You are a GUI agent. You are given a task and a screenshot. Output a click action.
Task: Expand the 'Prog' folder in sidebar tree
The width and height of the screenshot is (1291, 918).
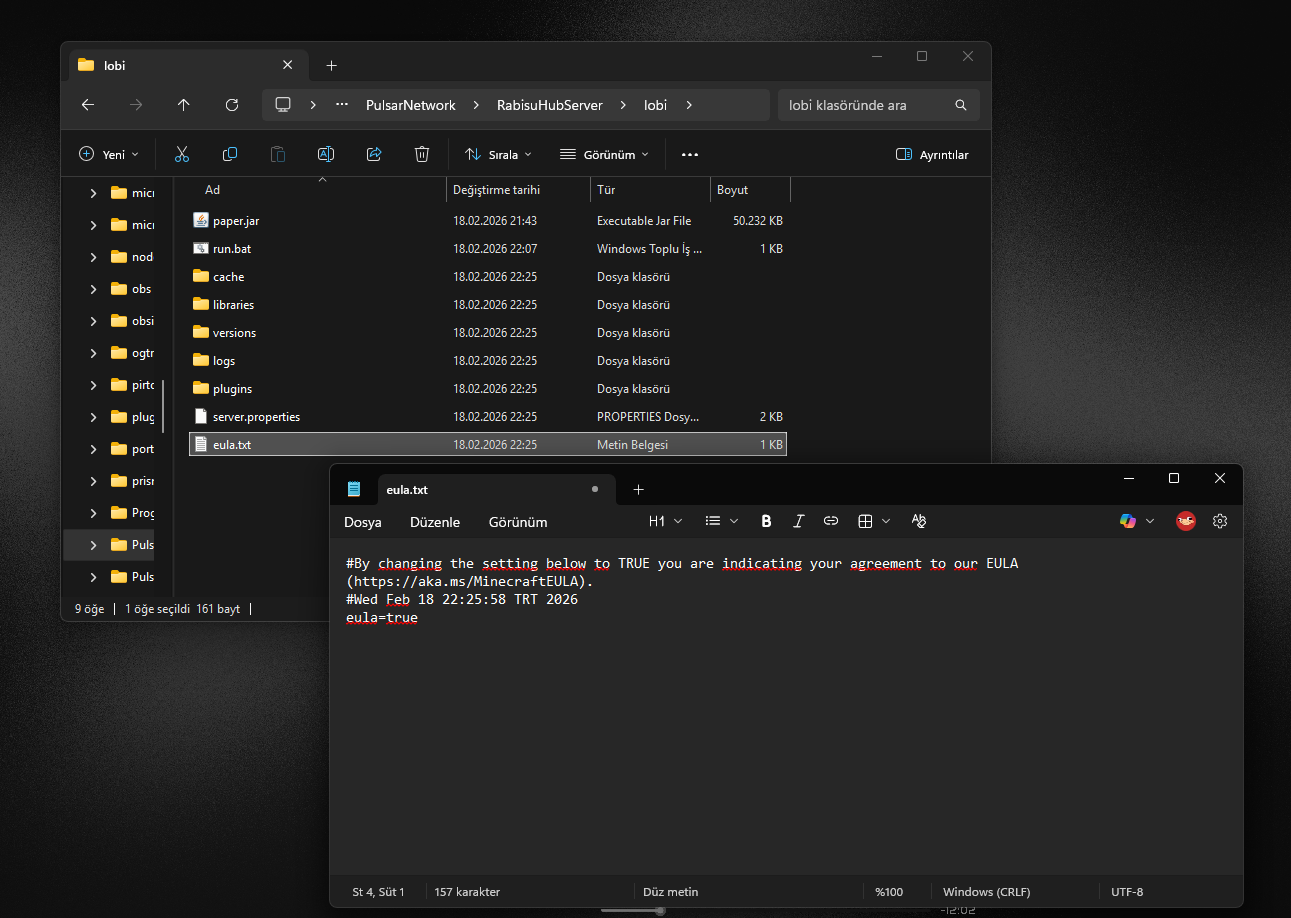coord(94,513)
